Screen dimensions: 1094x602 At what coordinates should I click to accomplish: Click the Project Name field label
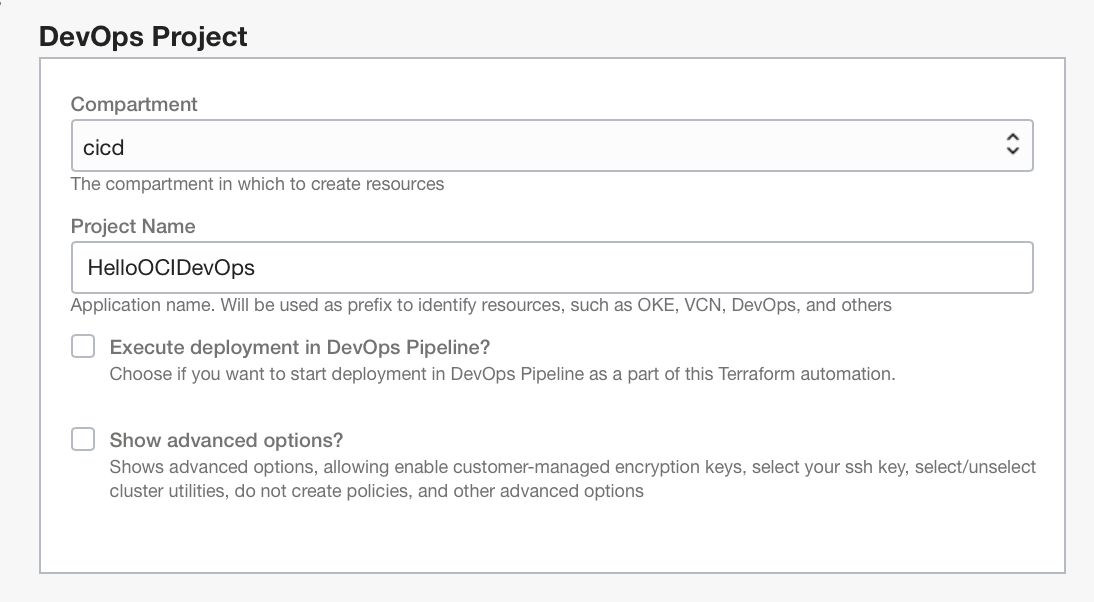pos(133,226)
